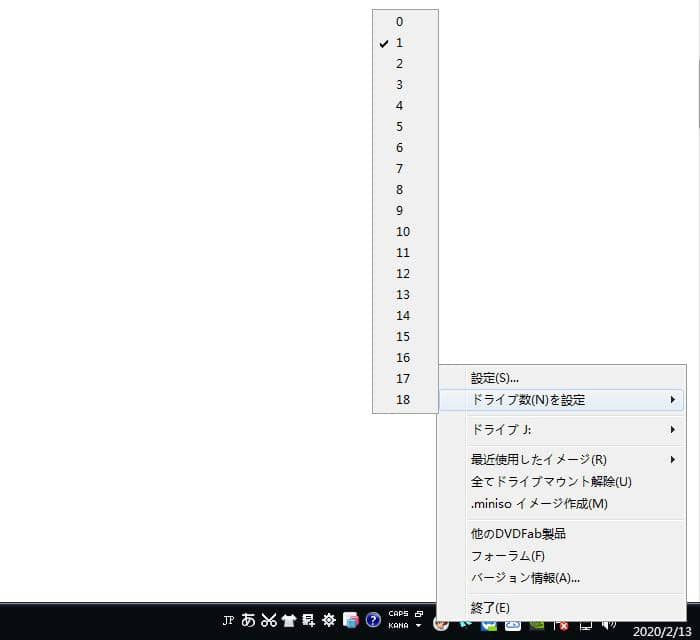This screenshot has height=640, width=700.
Task: Set drive count to 8
Action: tap(405, 190)
